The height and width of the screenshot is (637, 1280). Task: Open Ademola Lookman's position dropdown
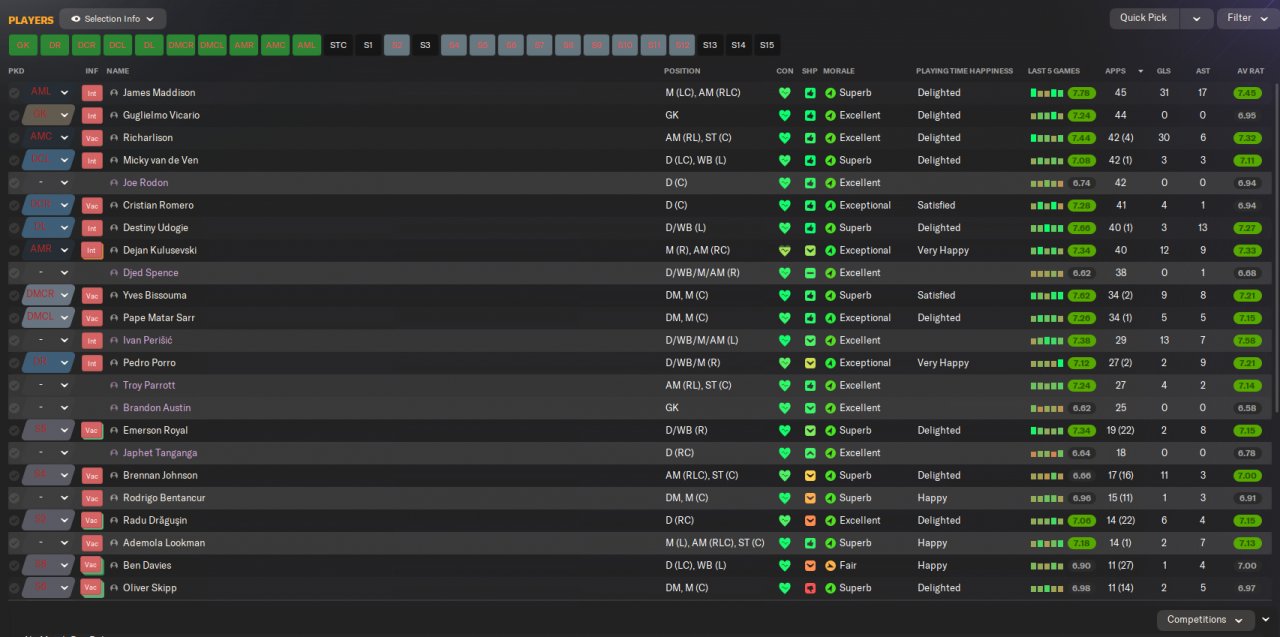point(64,543)
